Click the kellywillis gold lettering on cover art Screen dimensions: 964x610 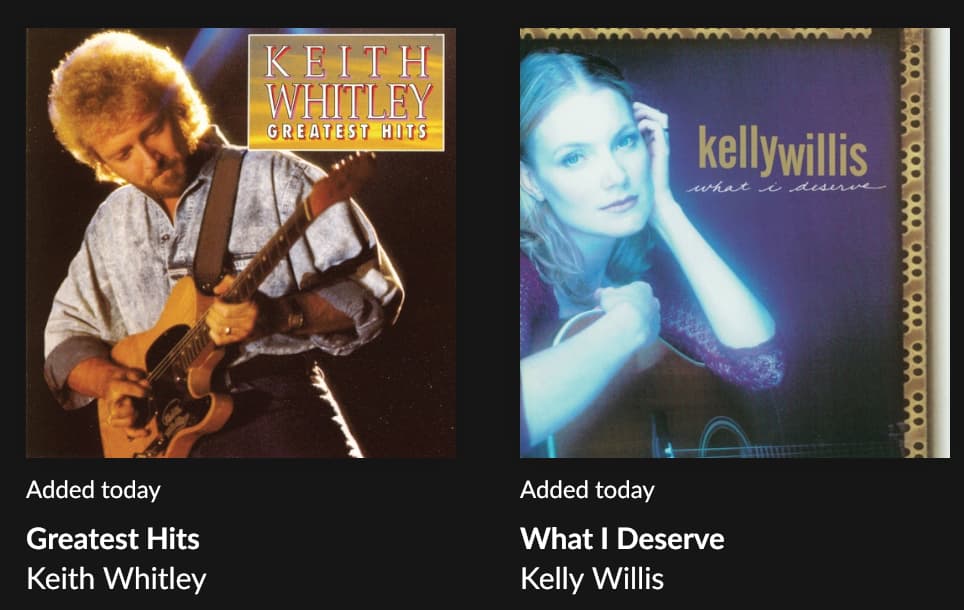[x=783, y=151]
